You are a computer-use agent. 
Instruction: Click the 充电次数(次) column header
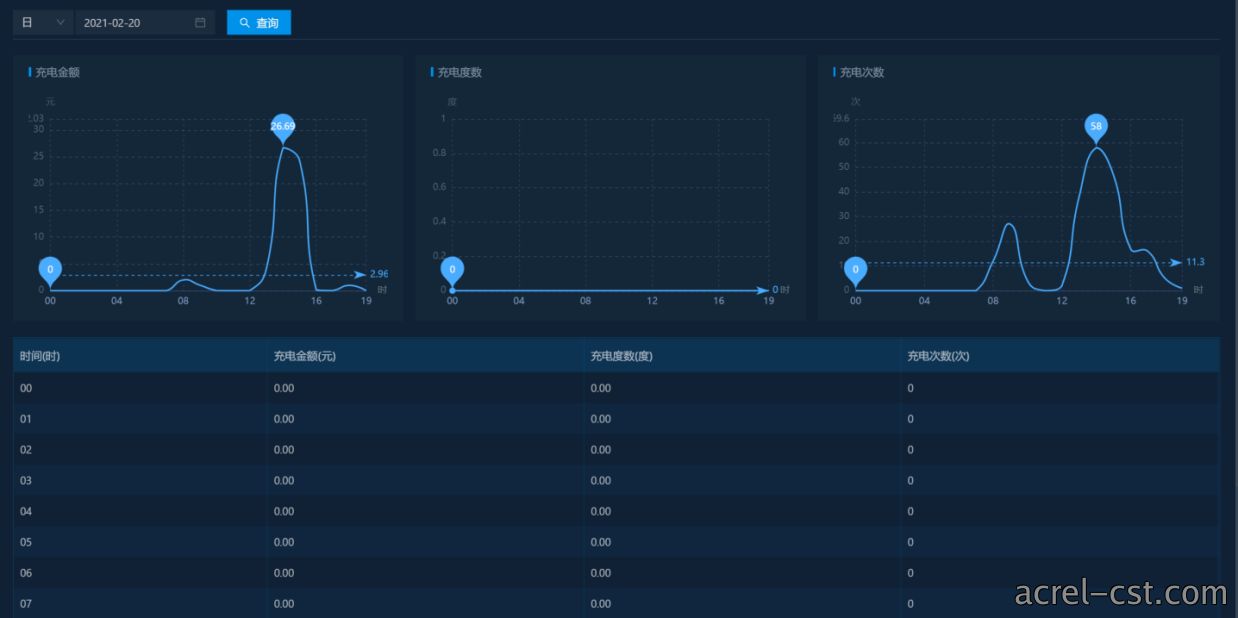[938, 356]
